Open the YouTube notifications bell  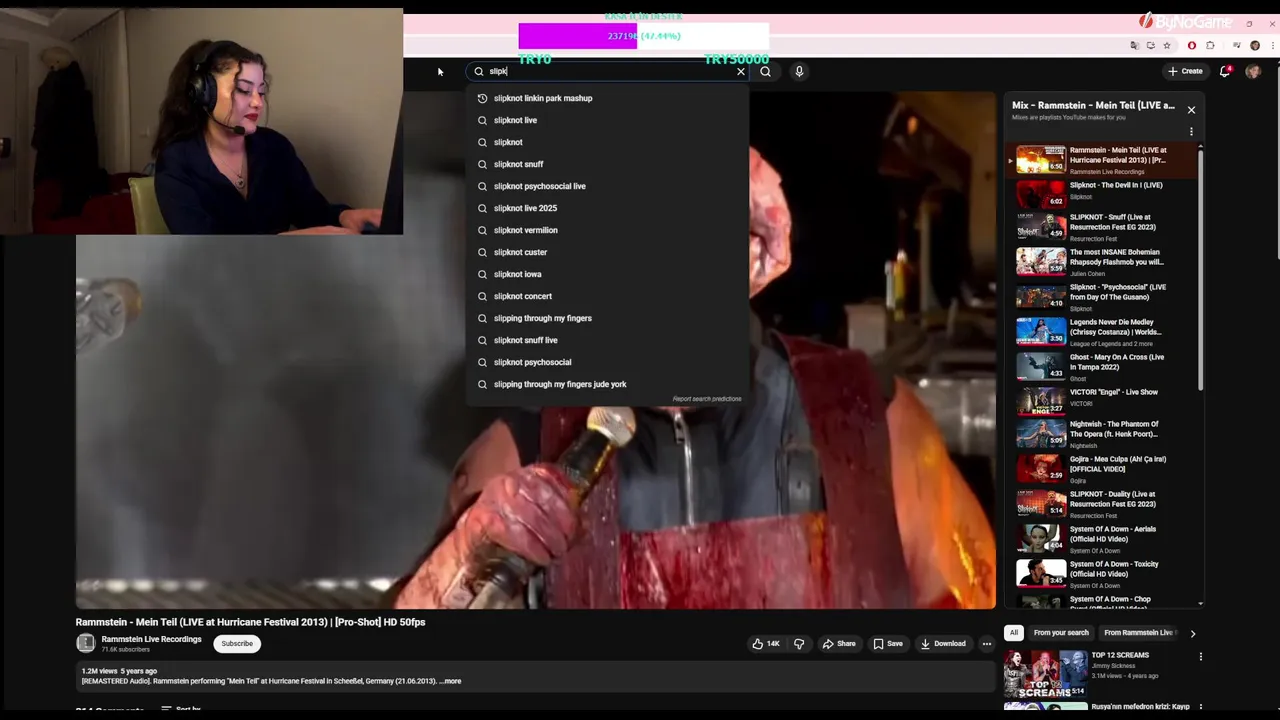pyautogui.click(x=1225, y=71)
